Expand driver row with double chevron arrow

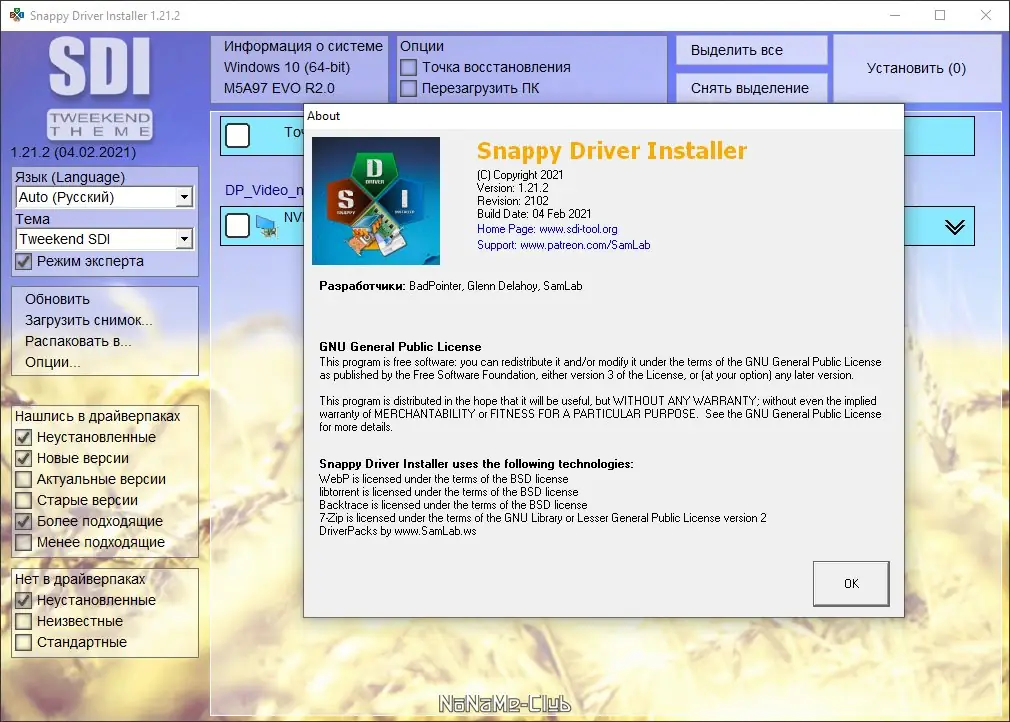(x=955, y=227)
